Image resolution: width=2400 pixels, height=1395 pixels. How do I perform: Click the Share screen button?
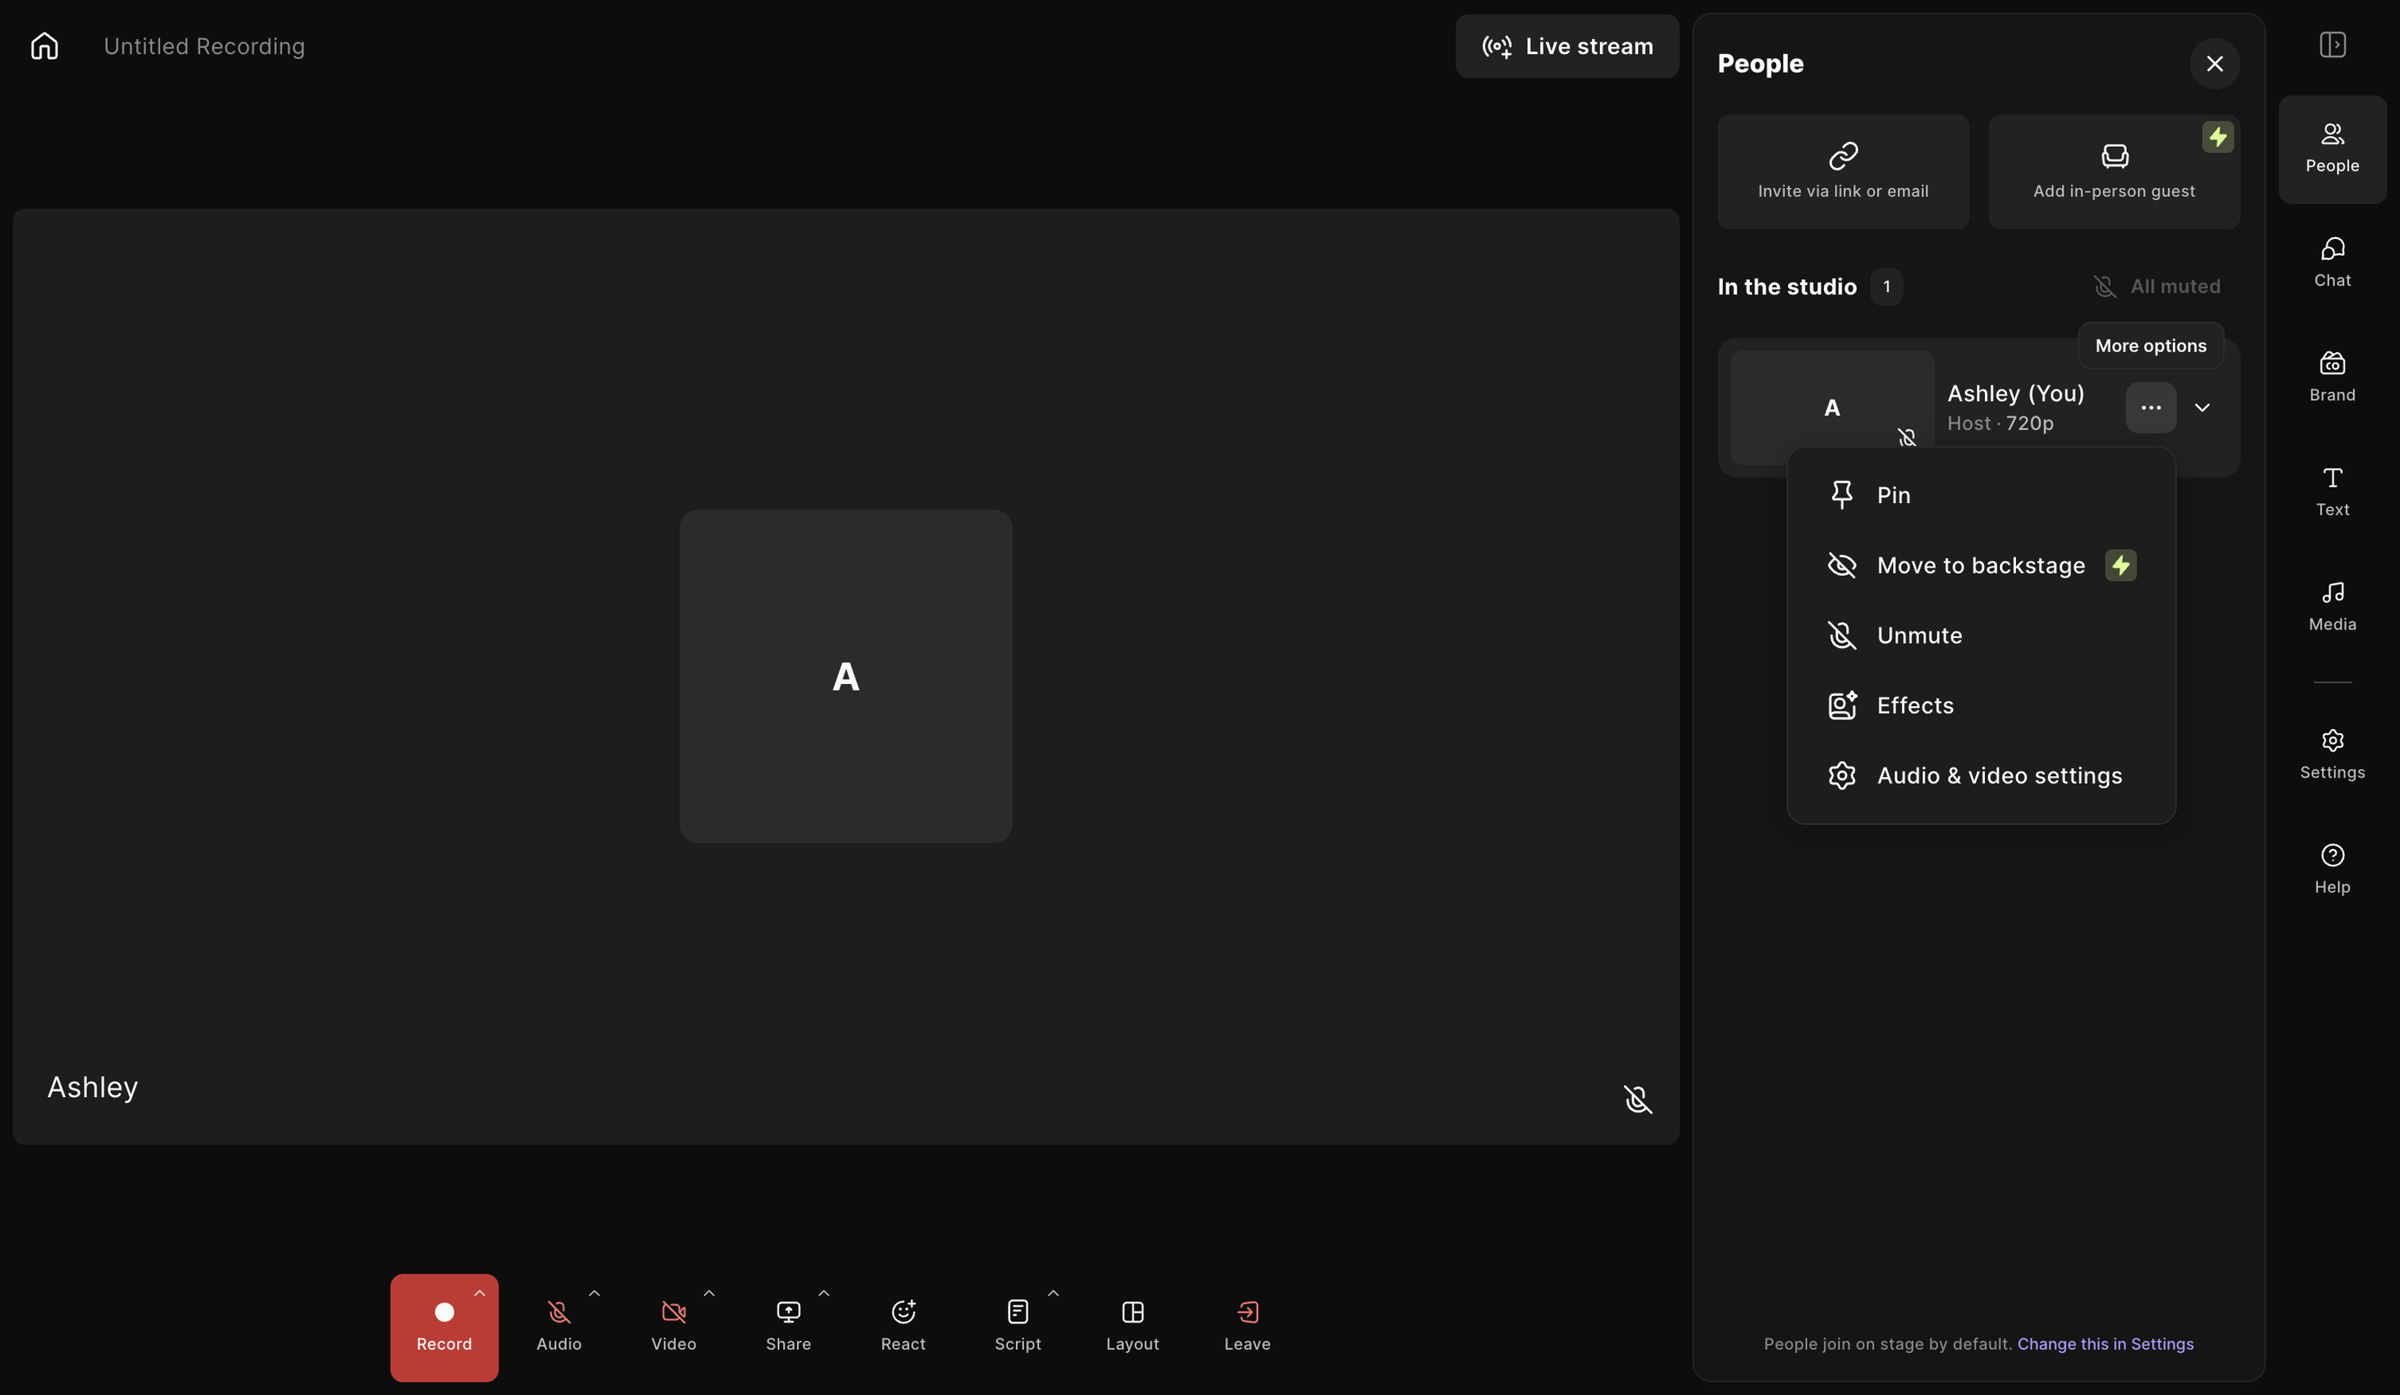(788, 1327)
